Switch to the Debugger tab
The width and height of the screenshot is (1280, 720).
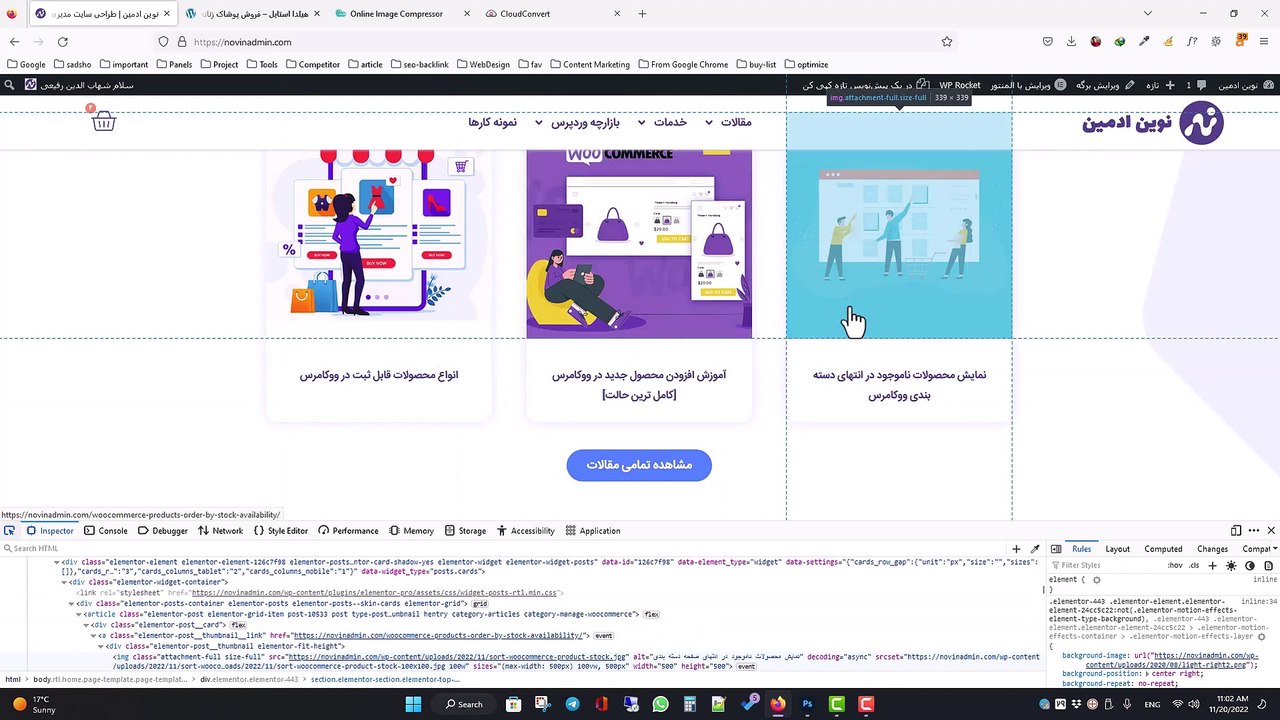[163, 531]
